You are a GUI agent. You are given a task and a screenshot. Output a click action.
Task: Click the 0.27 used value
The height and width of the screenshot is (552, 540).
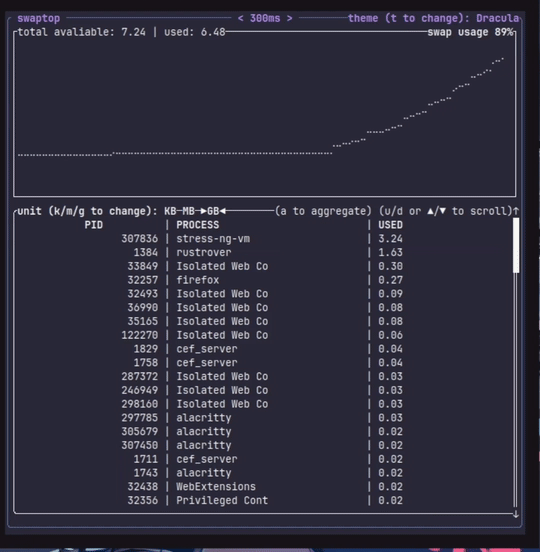(x=390, y=280)
